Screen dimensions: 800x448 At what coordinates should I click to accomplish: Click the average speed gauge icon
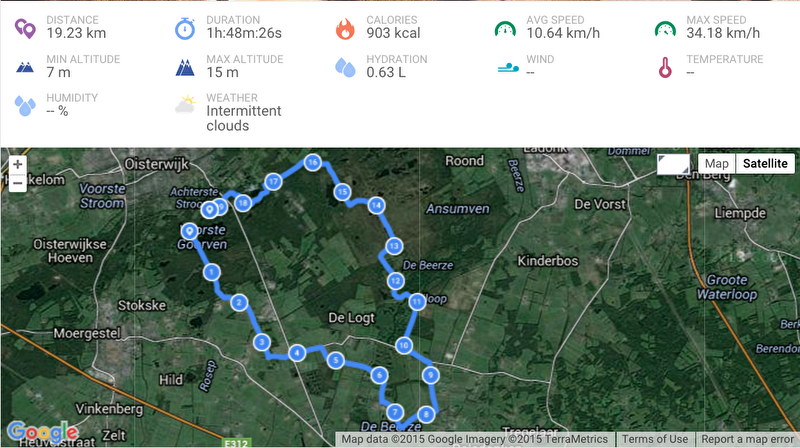505,29
